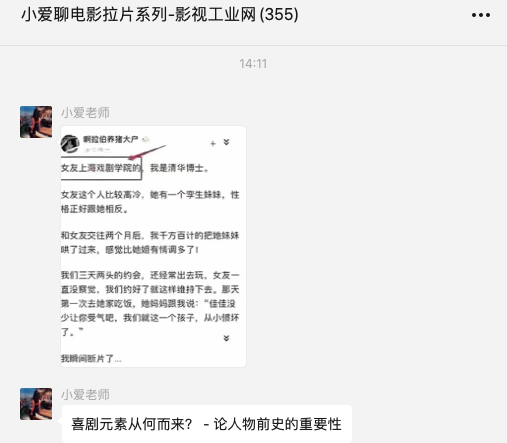This screenshot has height=443, width=507.
Task: Click the boxed text 女友上海戏剧学院的
Action: click(x=101, y=168)
